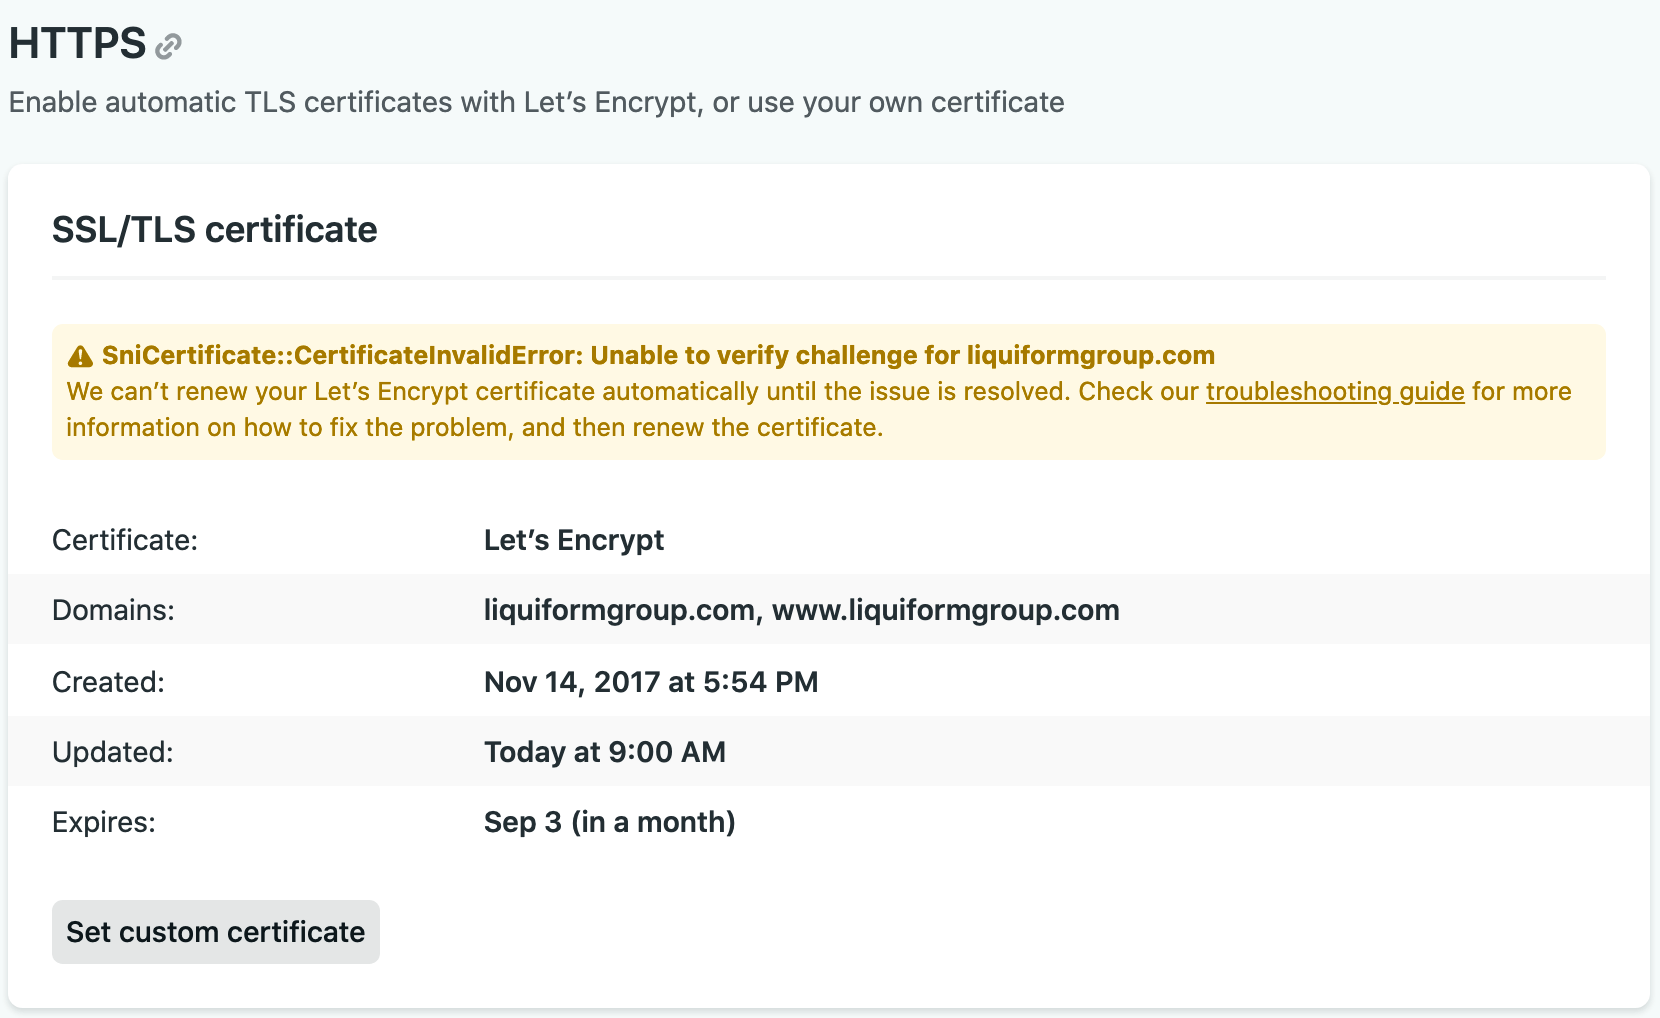The width and height of the screenshot is (1660, 1018).
Task: Click the Nov 14, 2017 created date
Action: 650,682
